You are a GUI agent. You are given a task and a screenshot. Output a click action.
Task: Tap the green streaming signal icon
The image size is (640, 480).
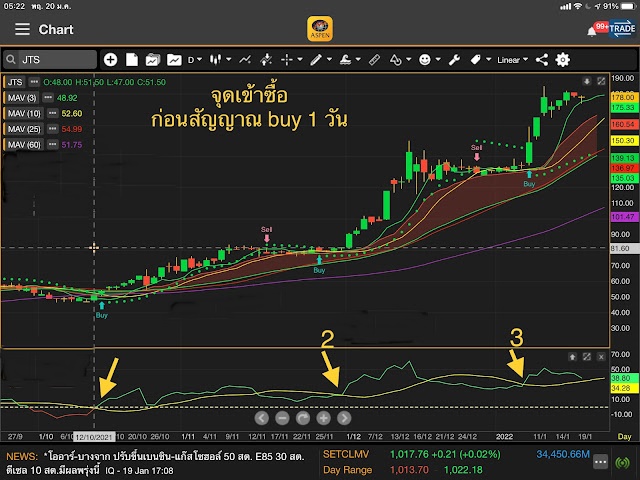point(623,462)
